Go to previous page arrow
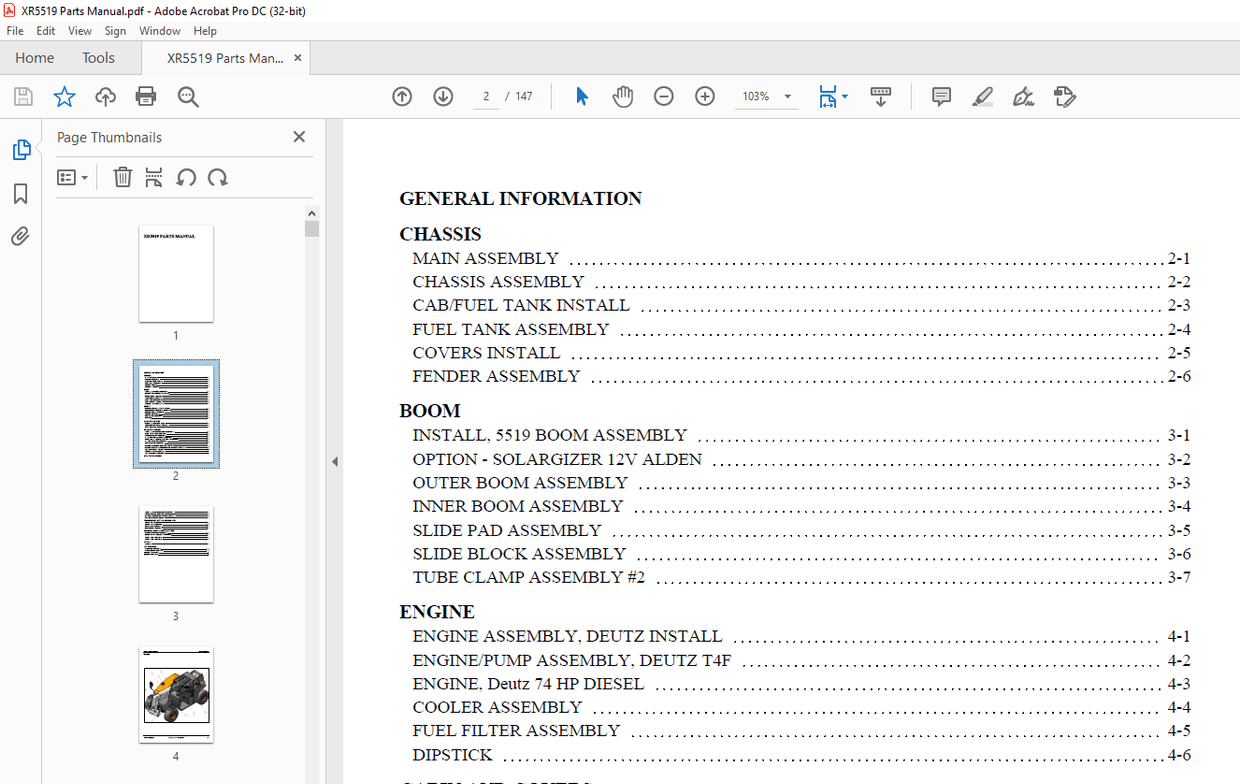 click(402, 97)
